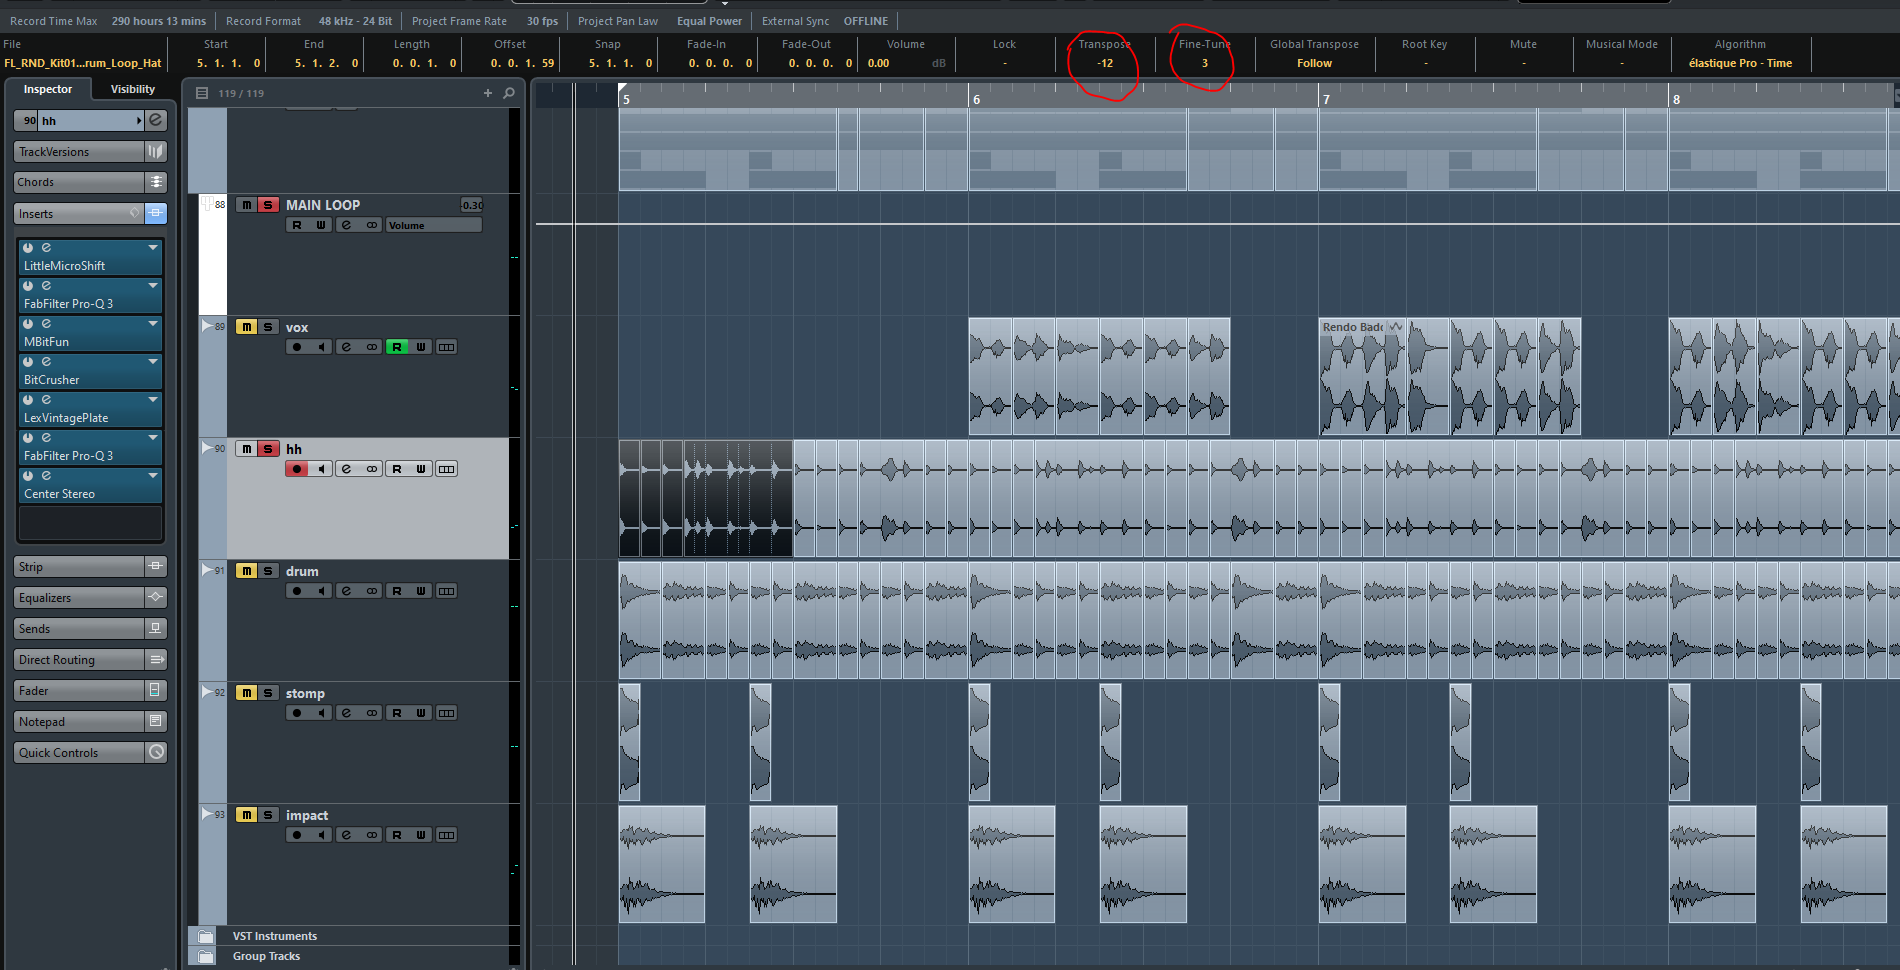Click the Fine-Tune value 3 field
This screenshot has width=1900, height=970.
pyautogui.click(x=1204, y=63)
